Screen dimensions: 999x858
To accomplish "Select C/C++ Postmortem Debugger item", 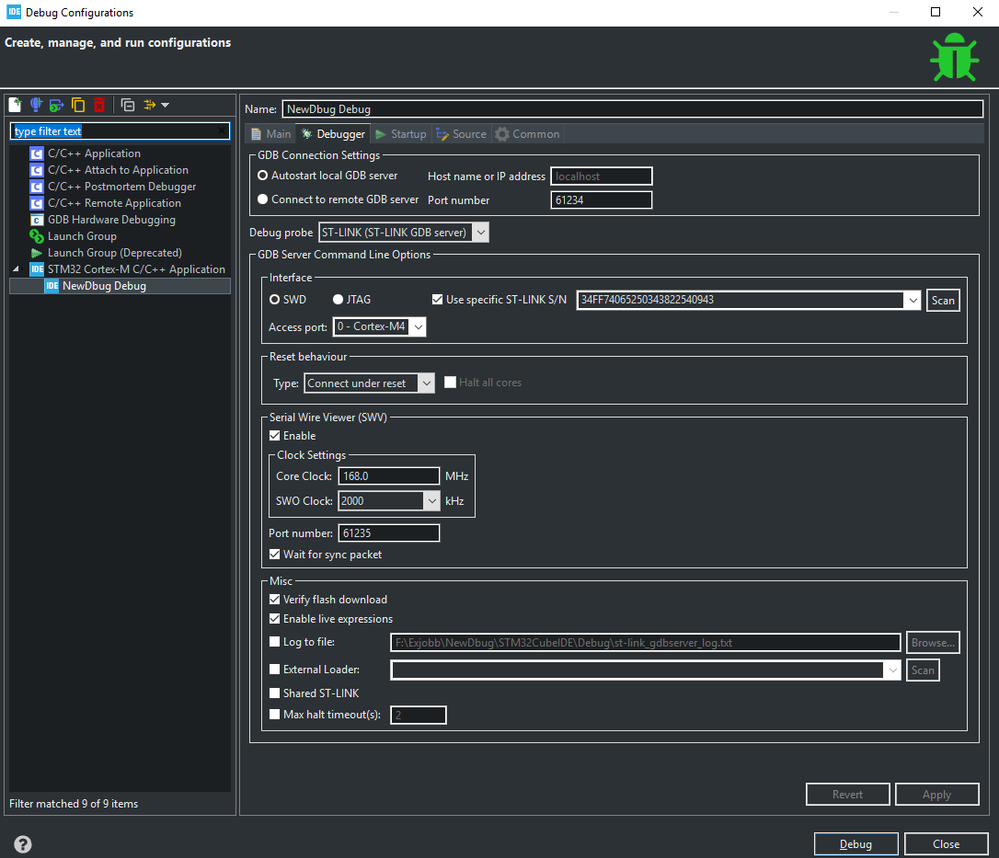I will (x=122, y=187).
